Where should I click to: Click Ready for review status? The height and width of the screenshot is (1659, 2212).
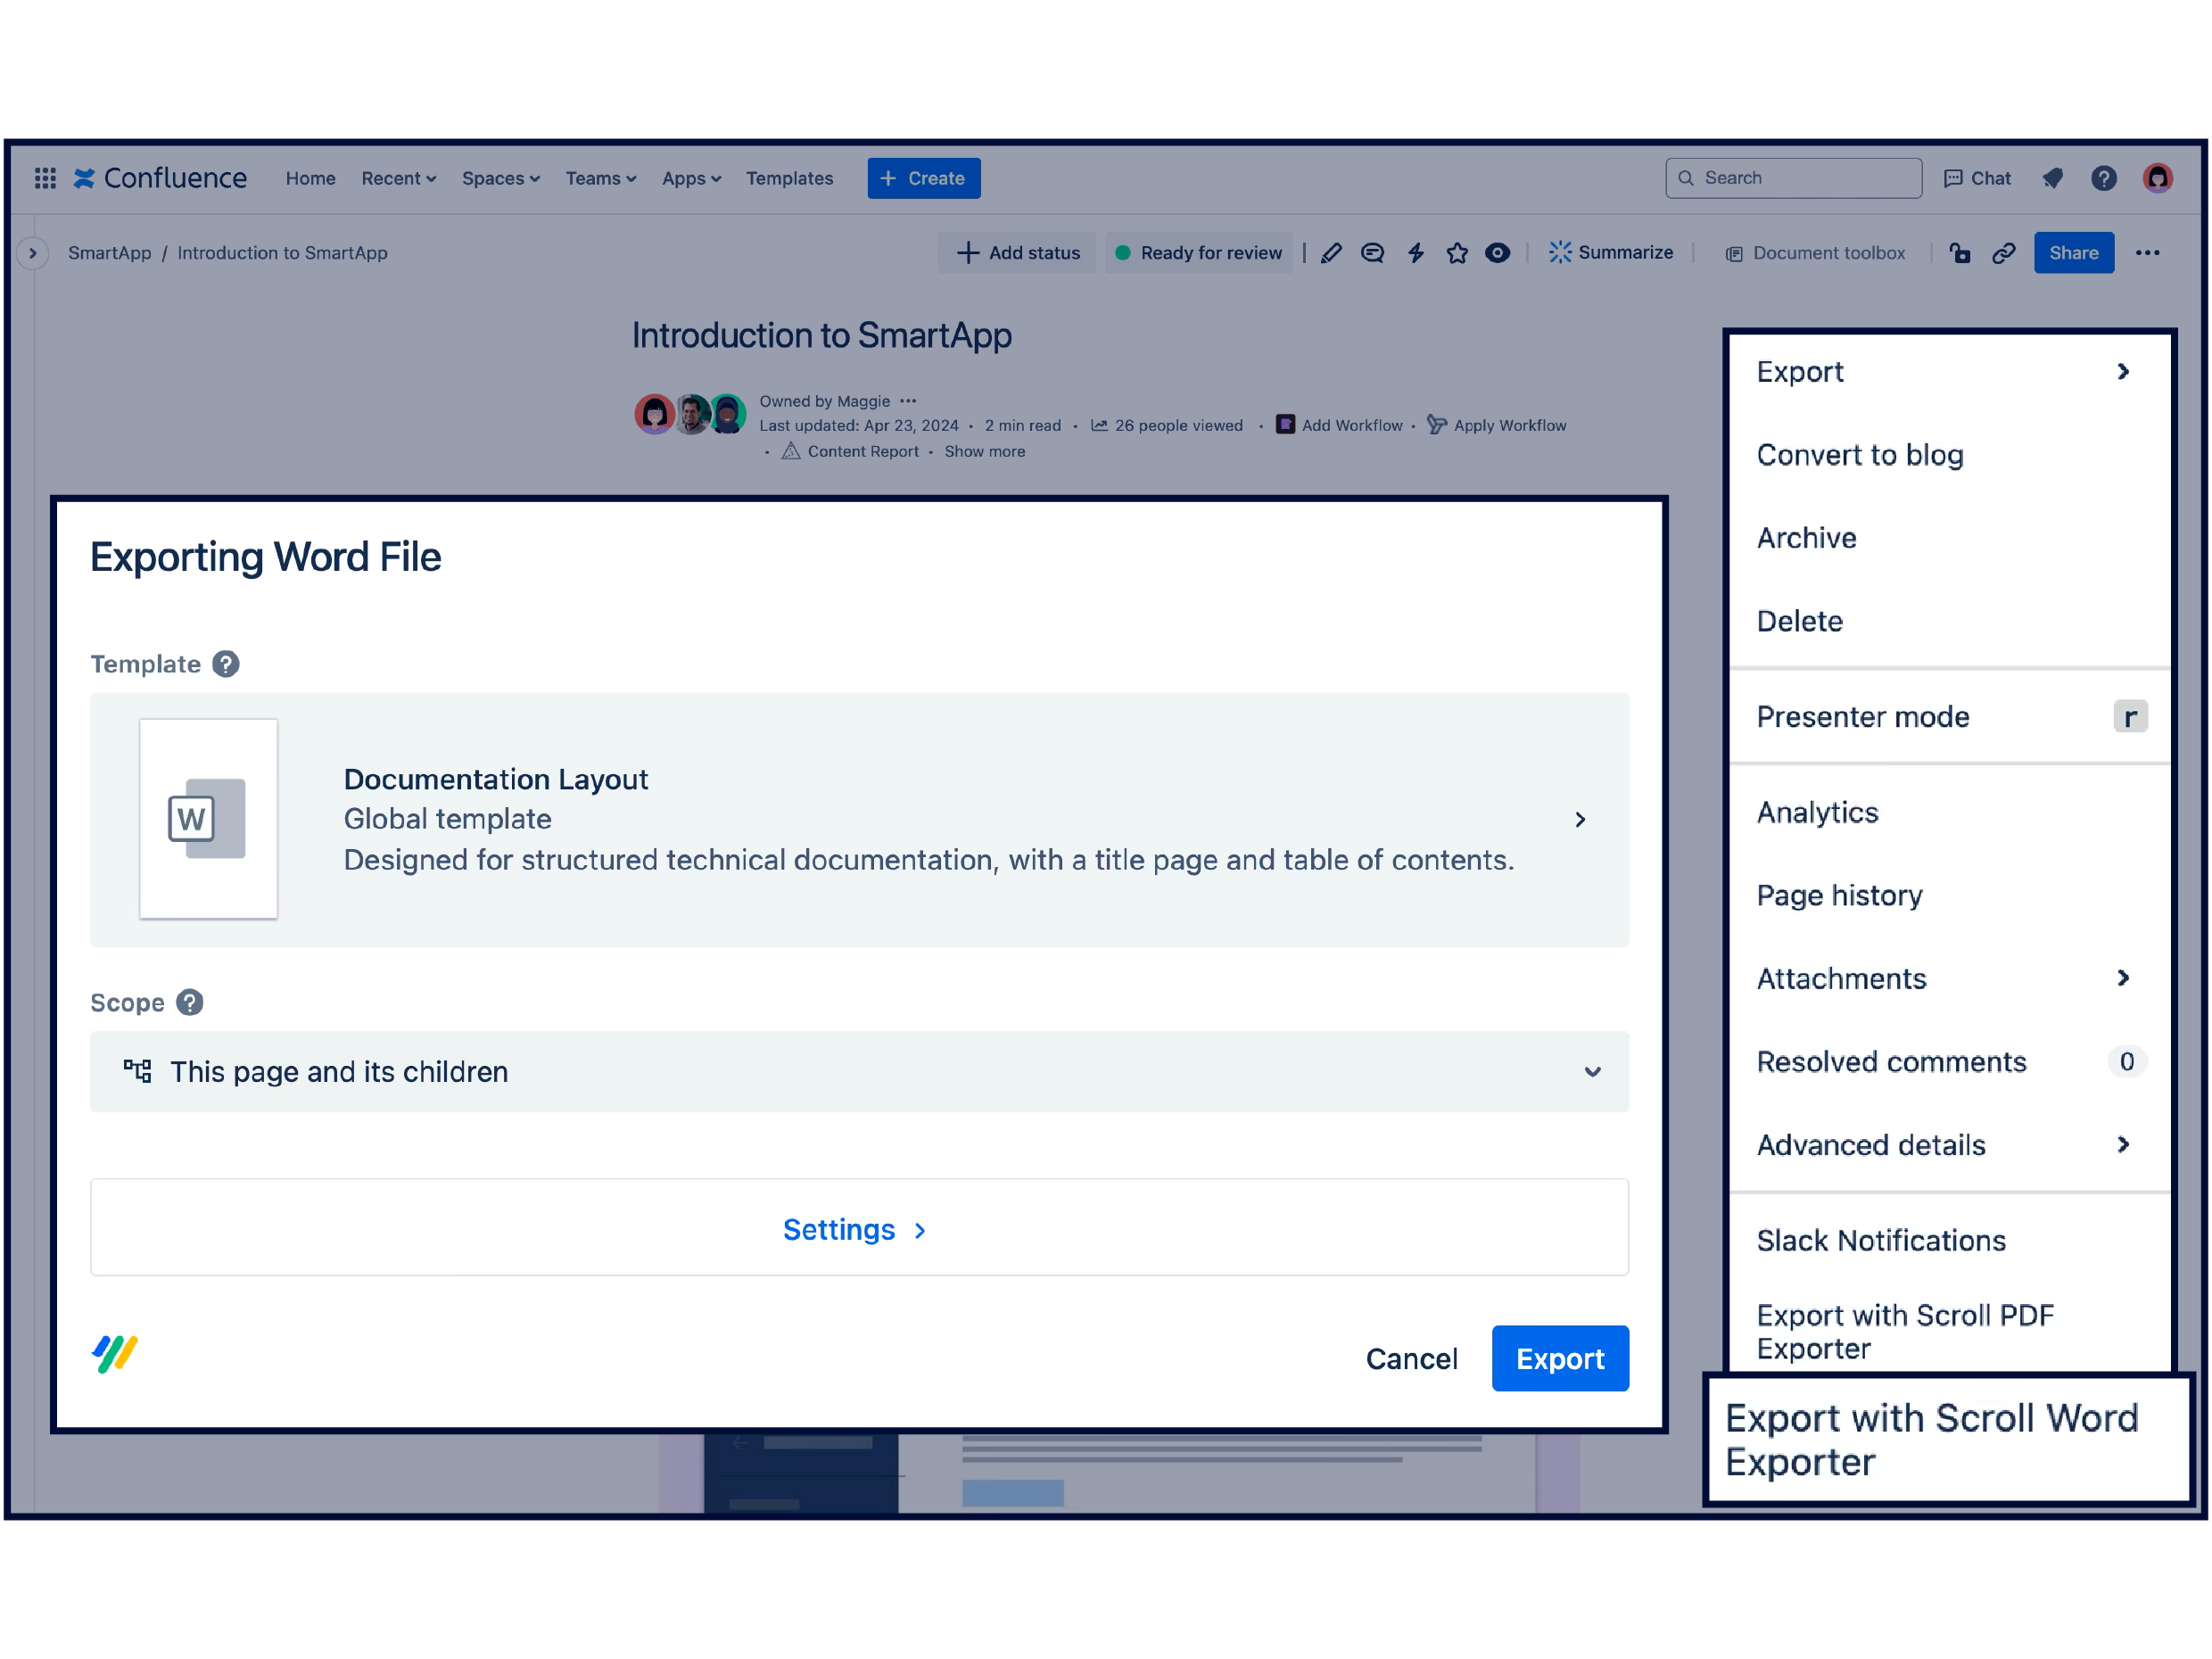click(x=1198, y=253)
